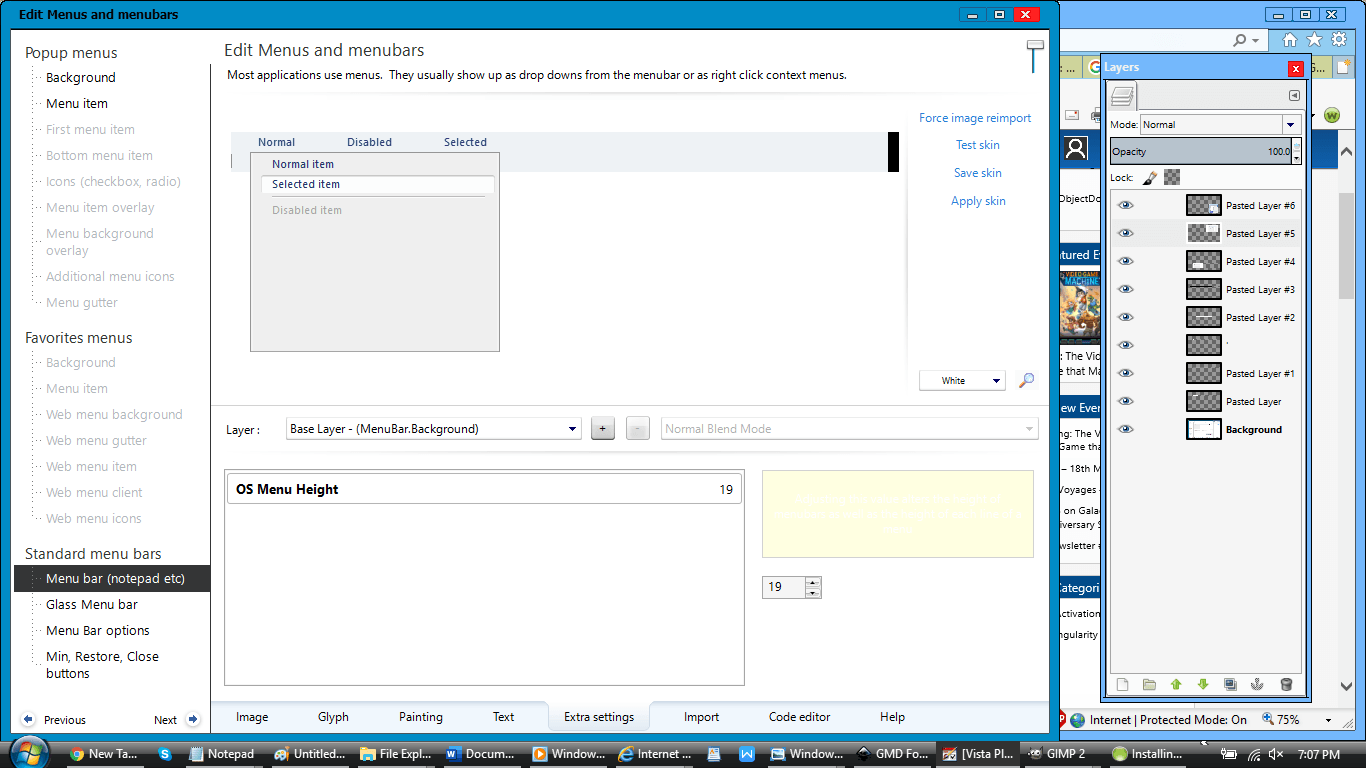Select Background layer thumbnail in GIMP
This screenshot has width=1366, height=768.
(1204, 429)
